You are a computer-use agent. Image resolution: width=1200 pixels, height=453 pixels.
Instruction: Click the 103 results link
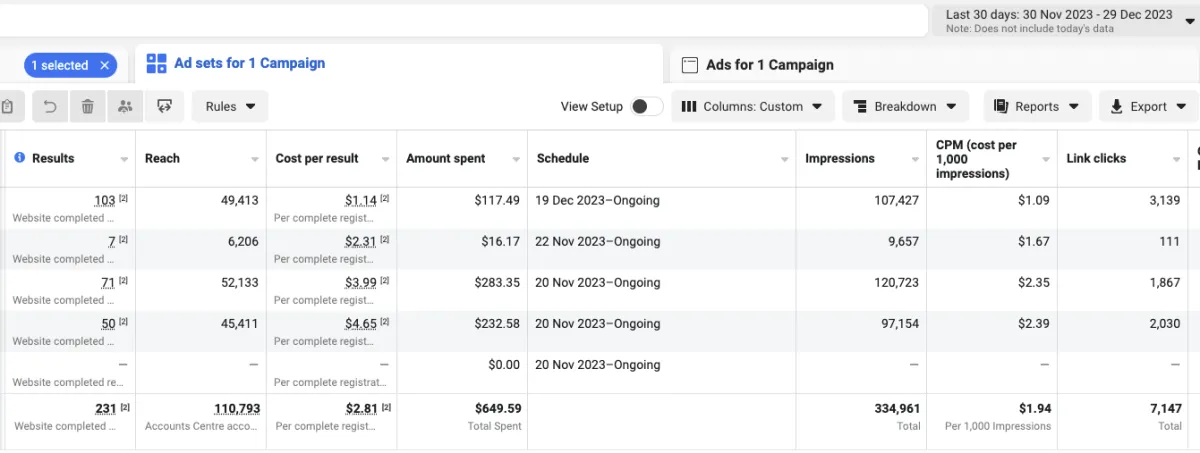104,200
